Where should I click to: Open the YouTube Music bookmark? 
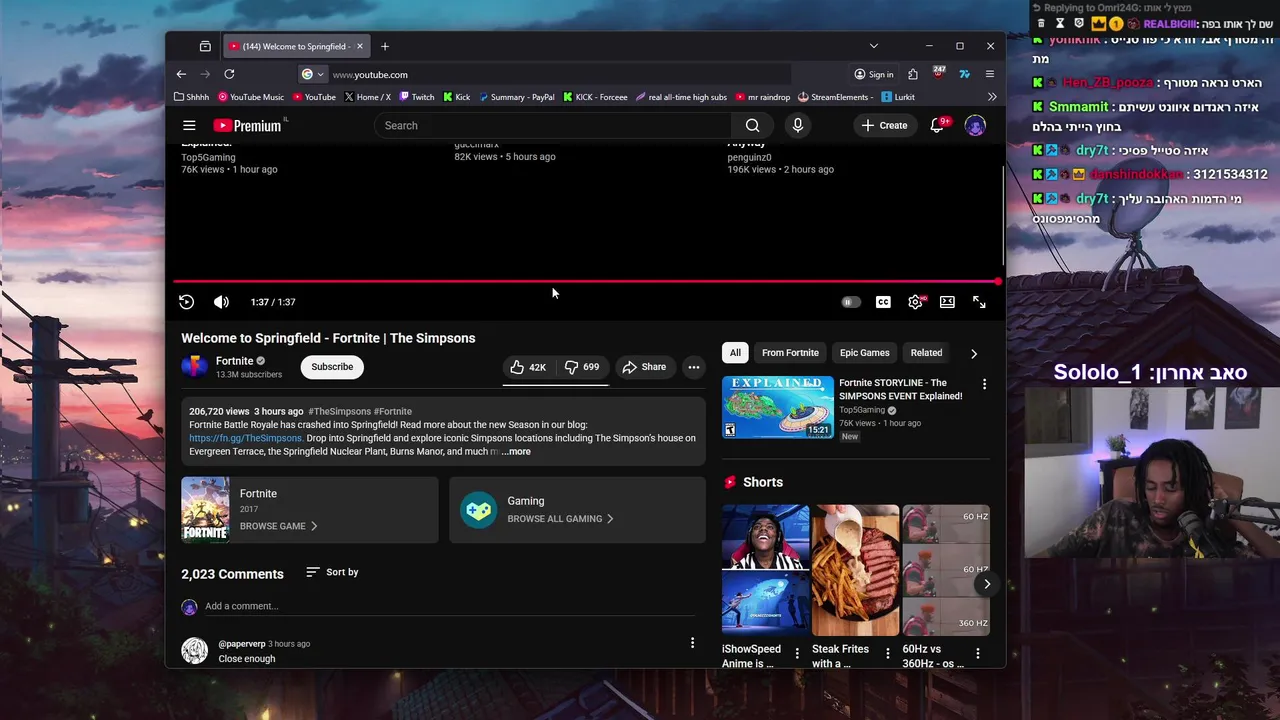251,97
